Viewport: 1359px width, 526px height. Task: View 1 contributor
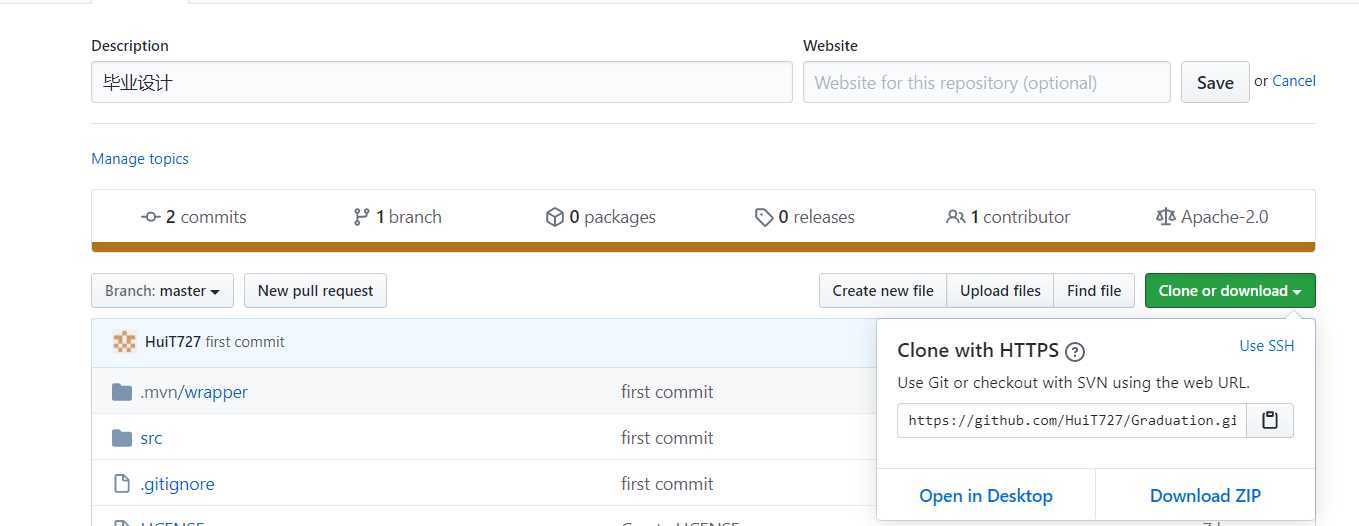click(1008, 217)
